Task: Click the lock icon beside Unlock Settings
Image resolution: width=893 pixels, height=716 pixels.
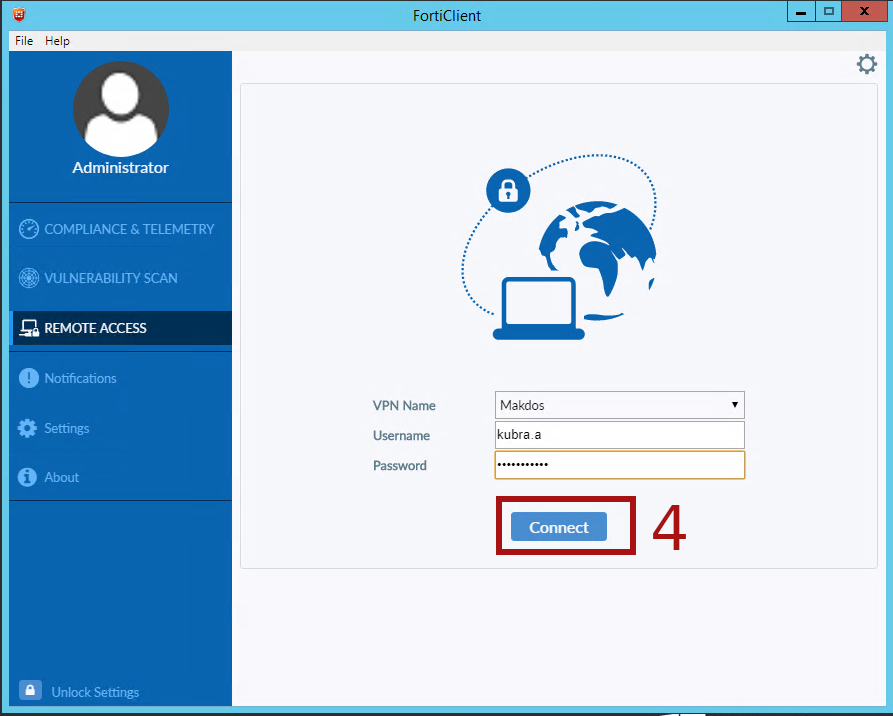Action: [x=29, y=690]
